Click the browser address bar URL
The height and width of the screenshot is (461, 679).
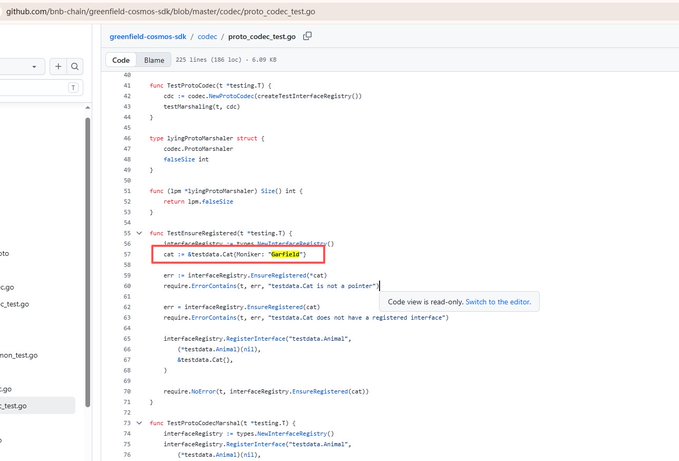(x=161, y=12)
